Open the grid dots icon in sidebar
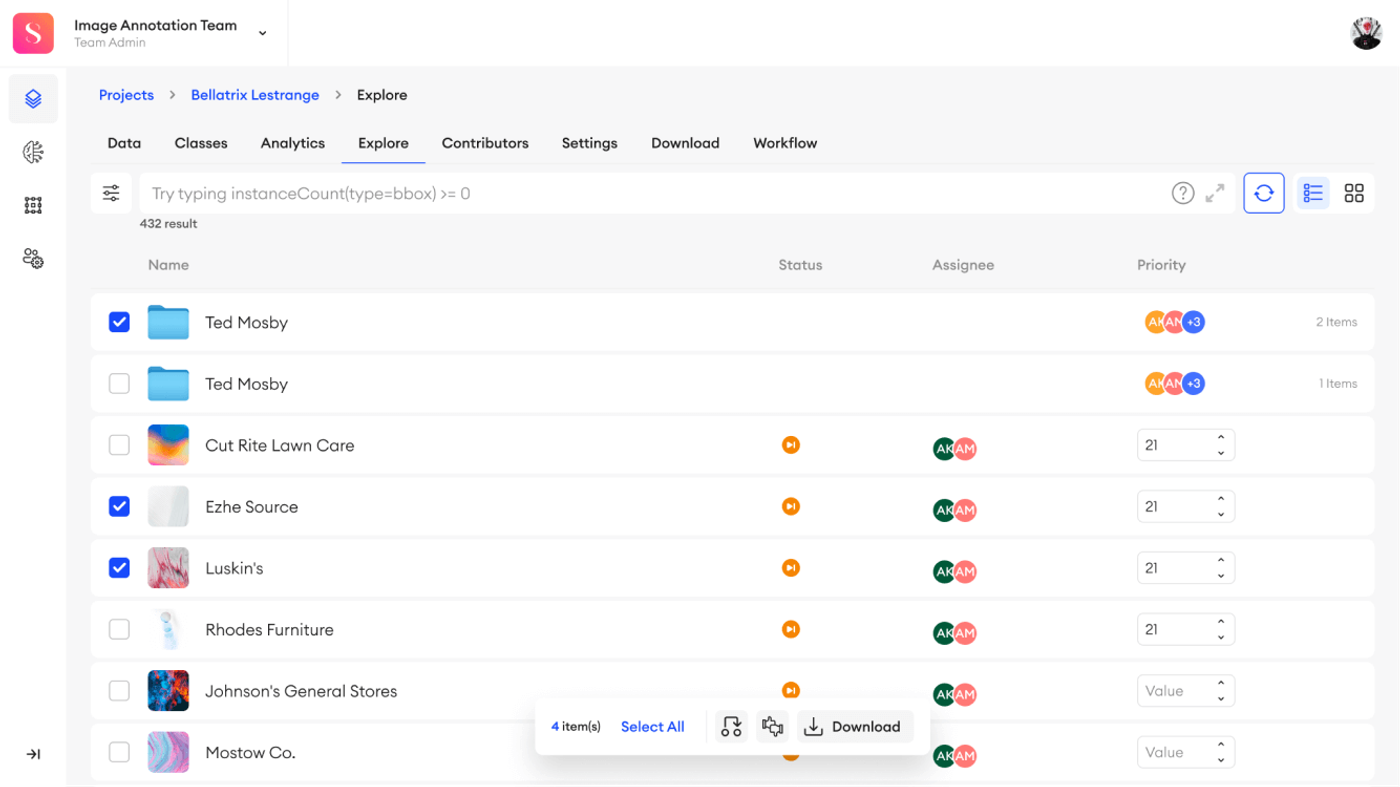Screen dimensions: 1400x787 33,205
